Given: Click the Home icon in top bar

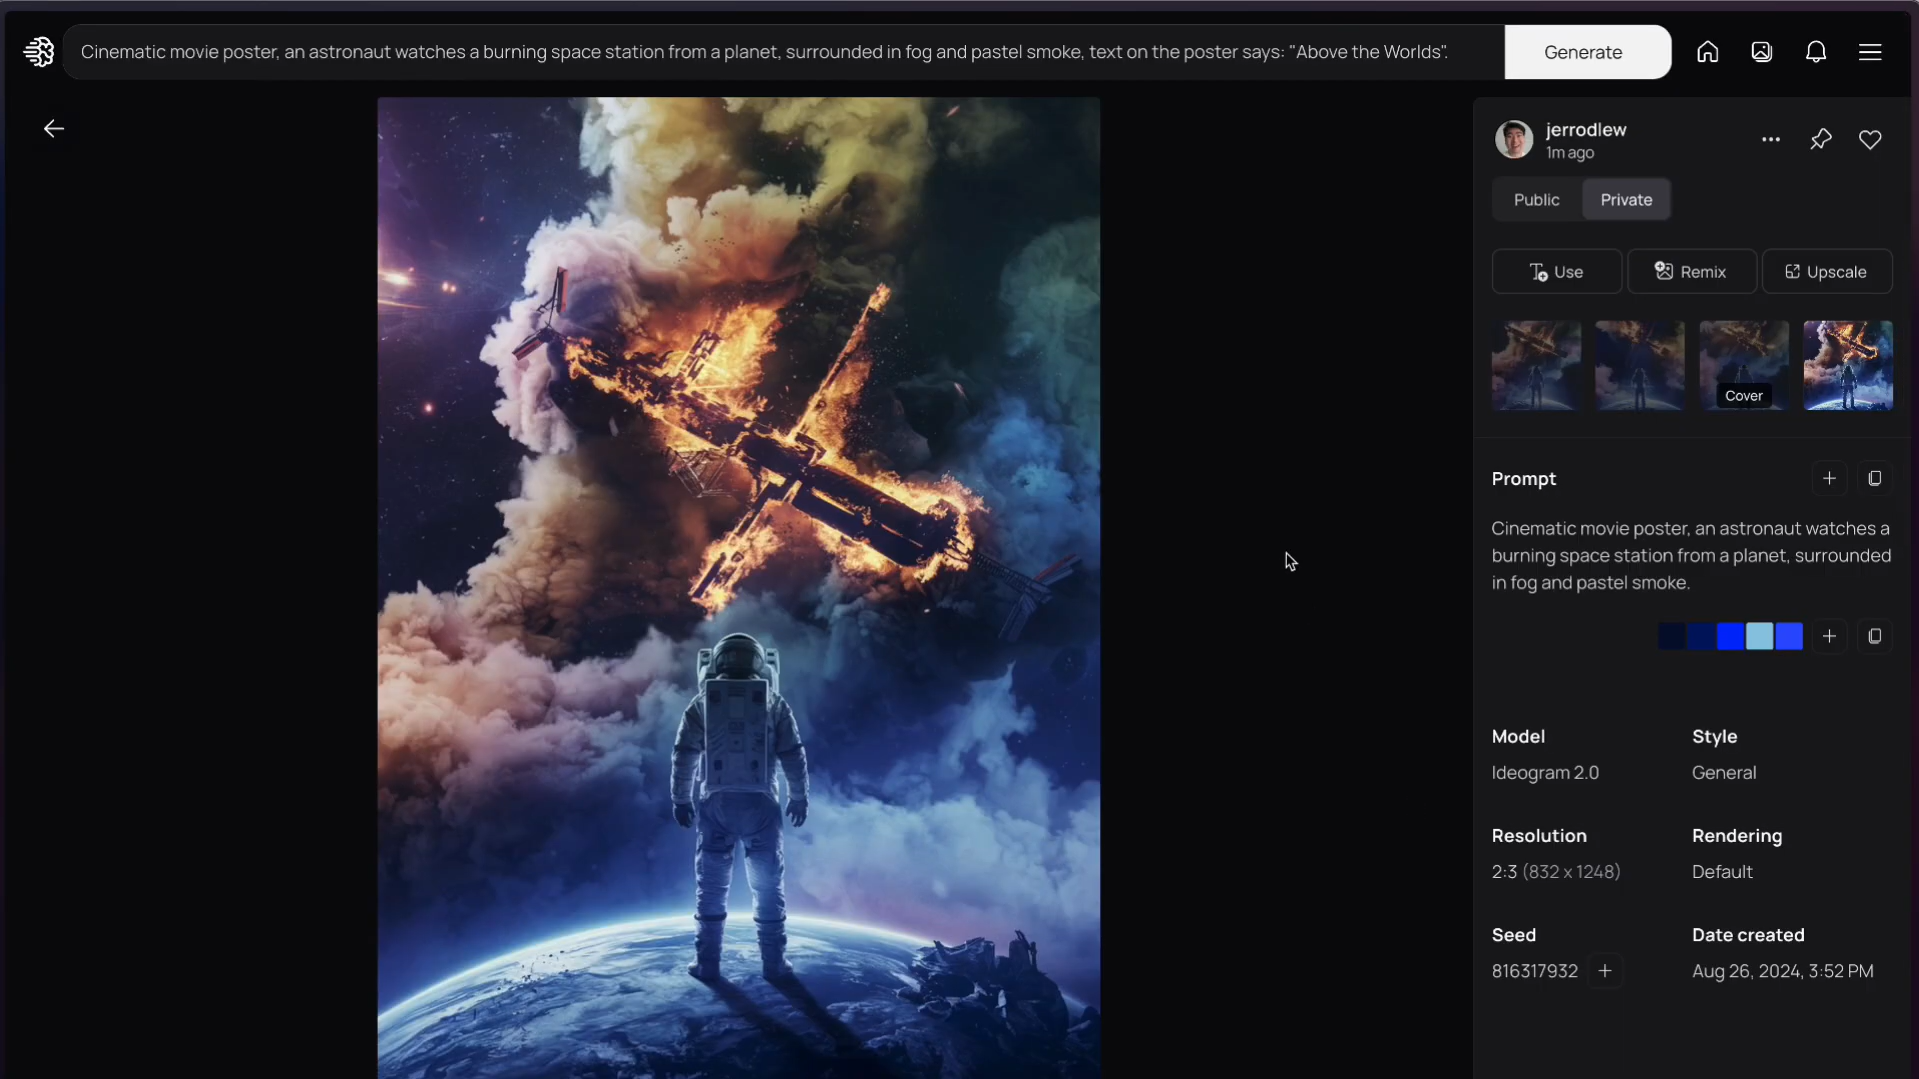Looking at the screenshot, I should [x=1708, y=52].
